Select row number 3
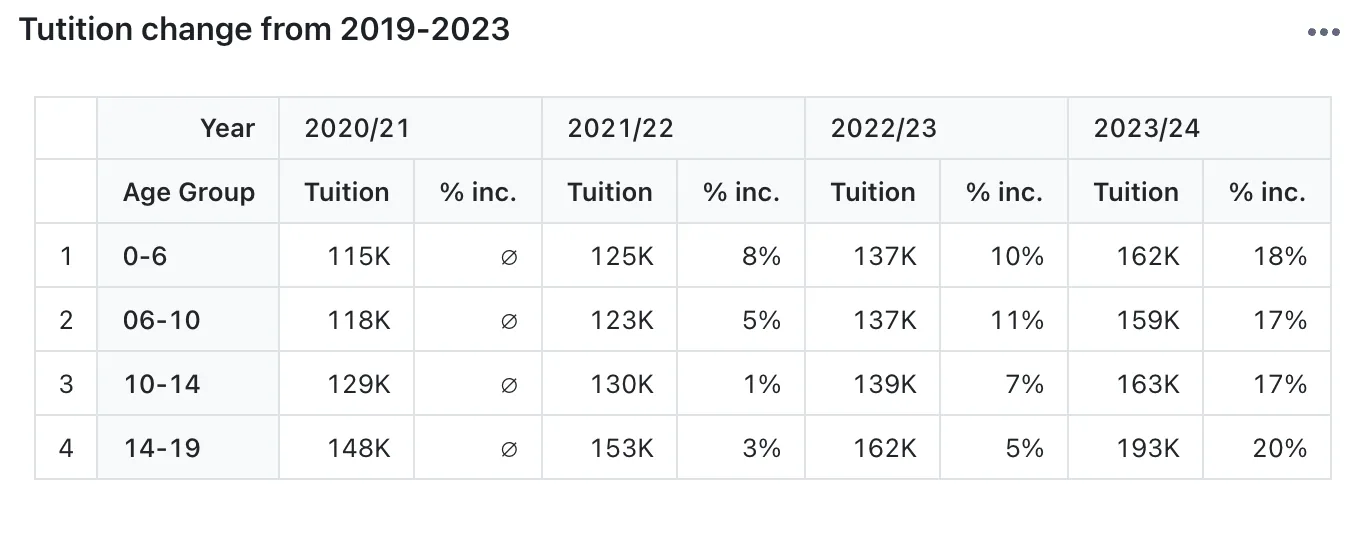The image size is (1362, 548). pos(66,383)
